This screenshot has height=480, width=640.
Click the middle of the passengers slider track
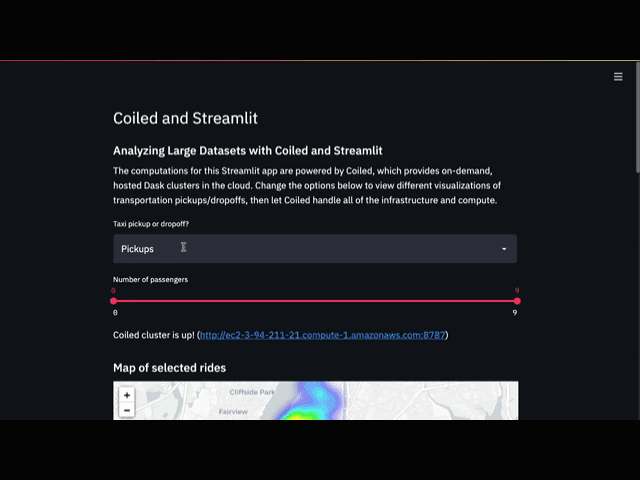pyautogui.click(x=315, y=301)
